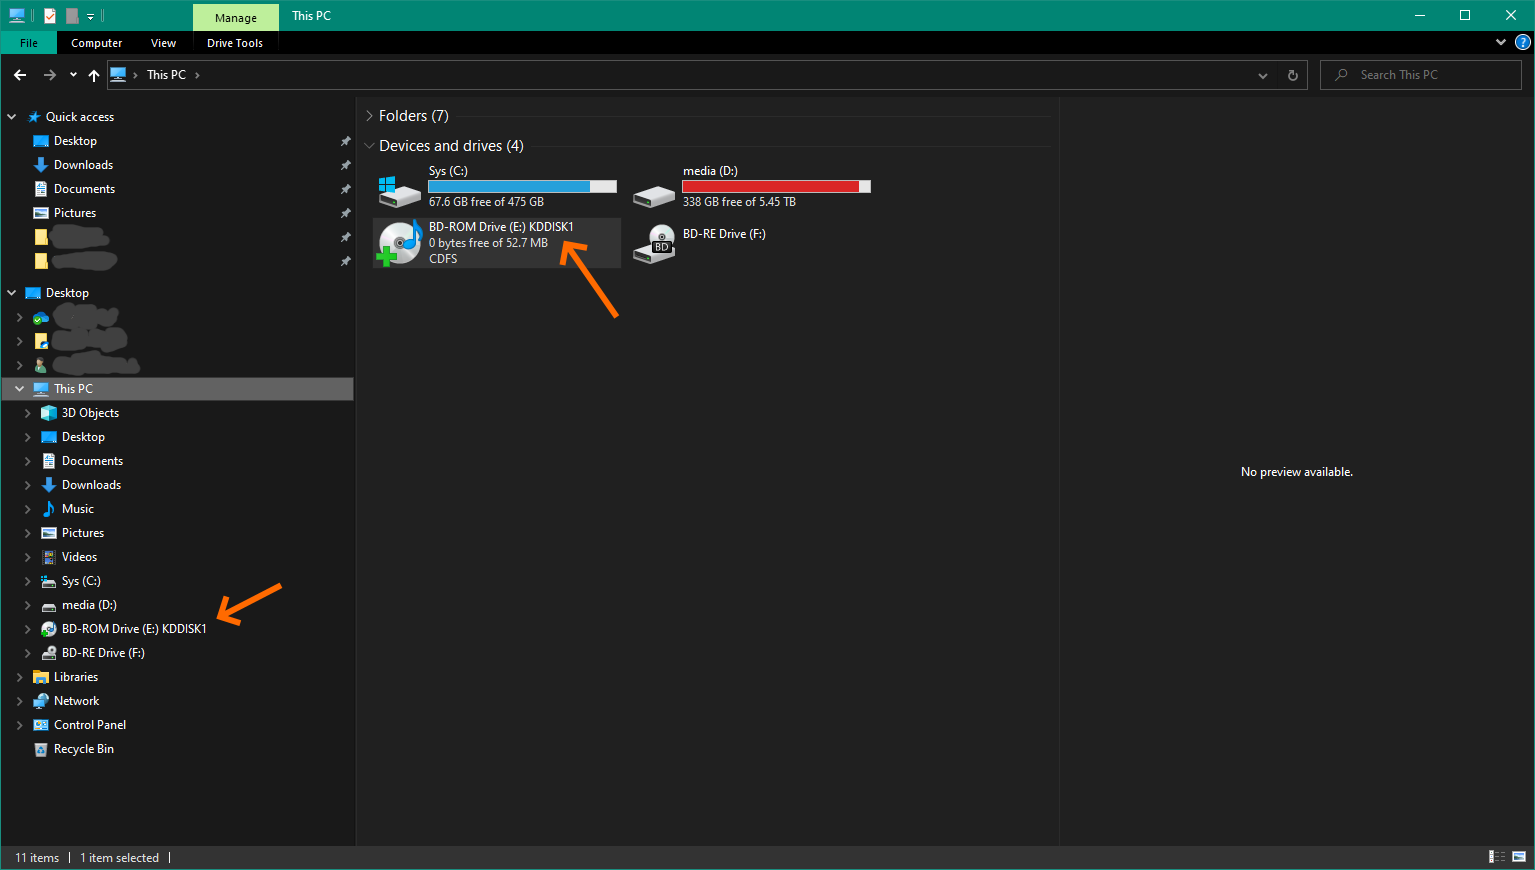
Task: Click the pin icon beside Downloads
Action: tap(345, 165)
